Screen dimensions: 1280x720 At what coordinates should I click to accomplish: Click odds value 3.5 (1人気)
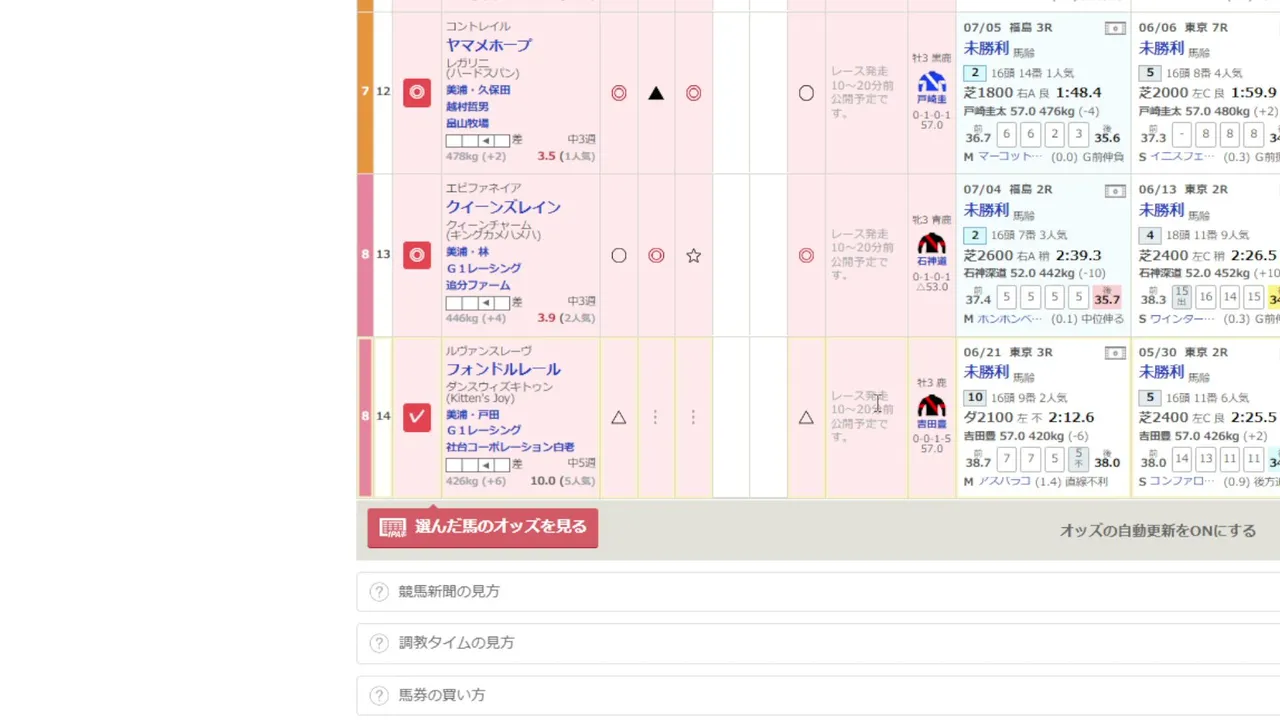[566, 156]
